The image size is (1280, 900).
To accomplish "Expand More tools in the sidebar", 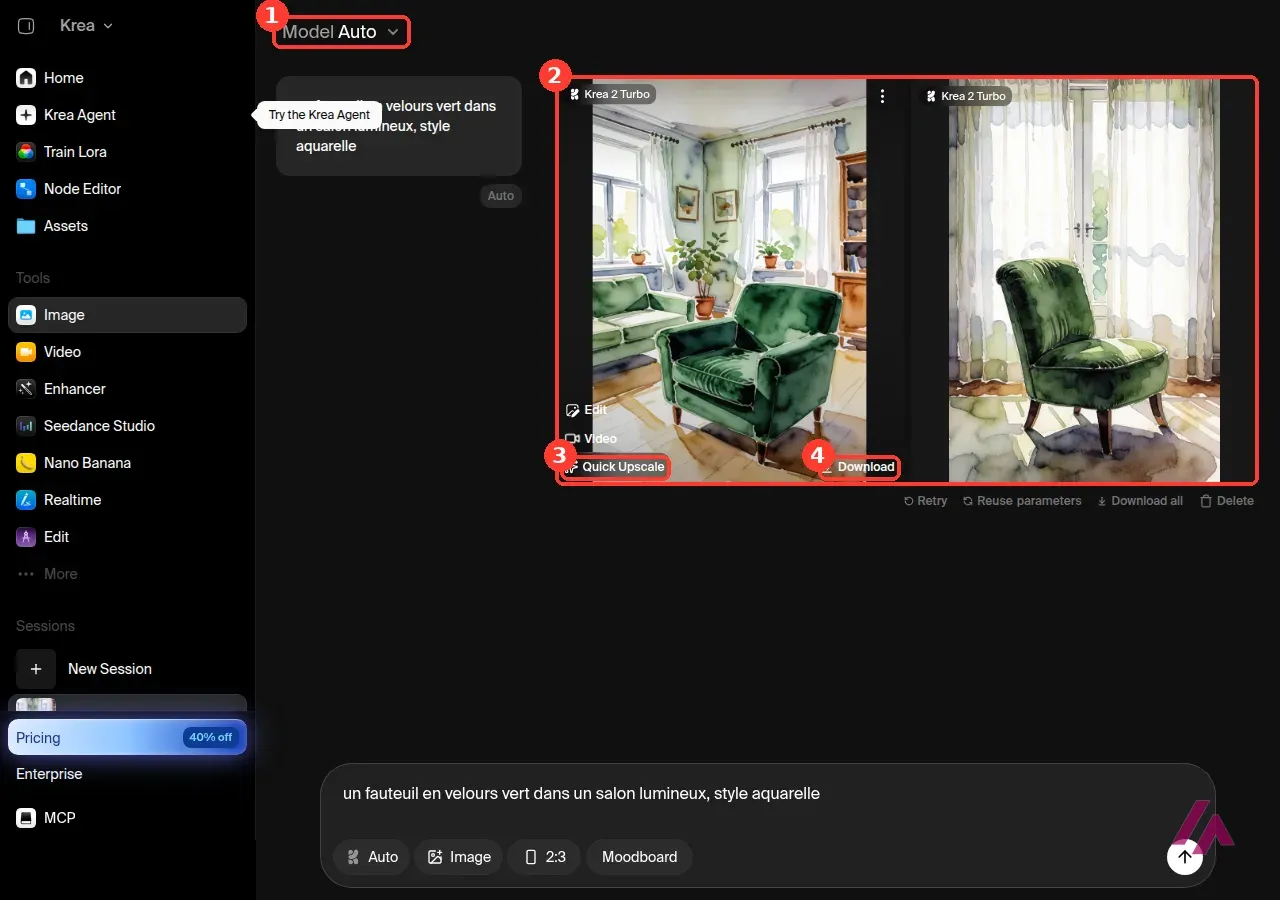I will [x=127, y=574].
